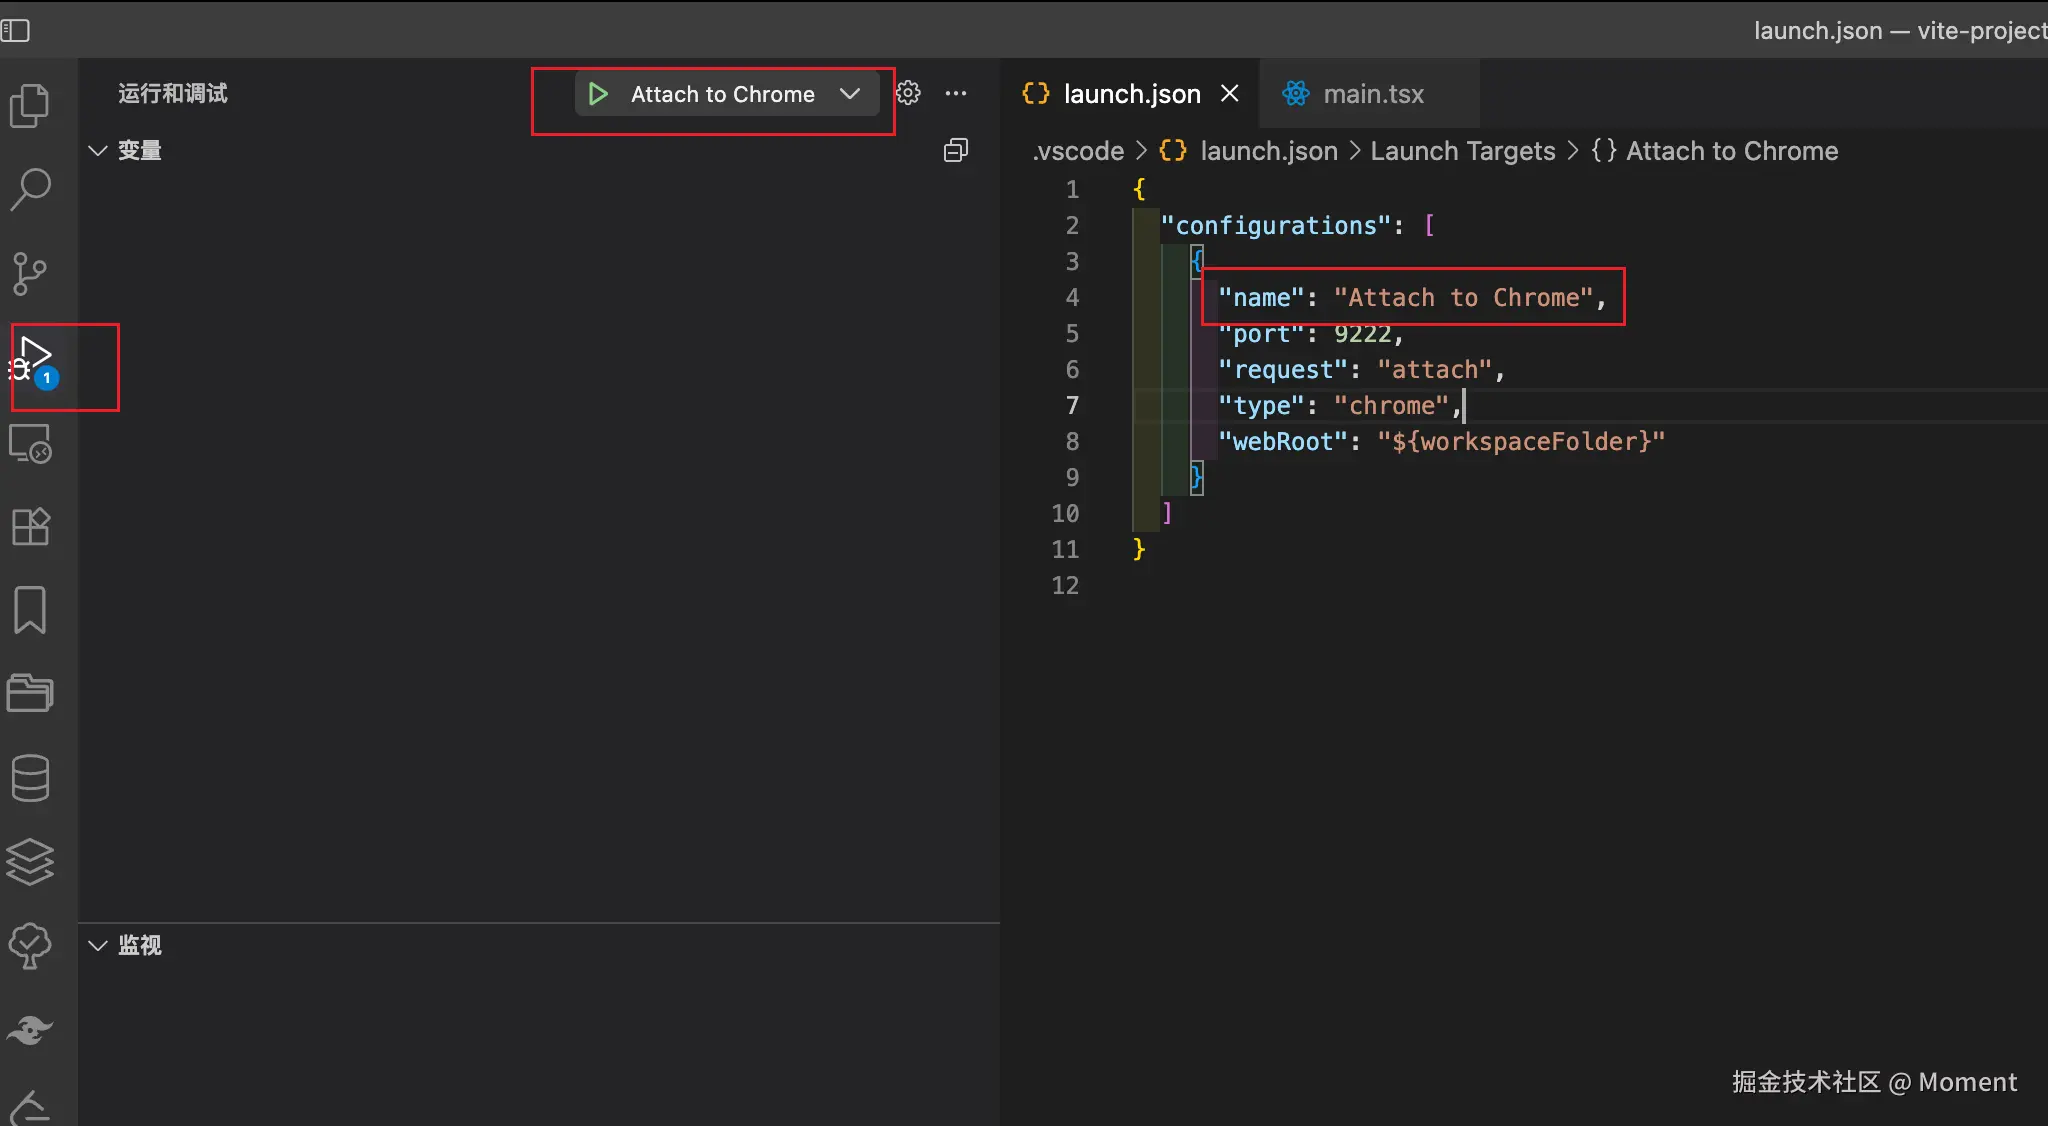Select the launch.json editor tab
2048x1126 pixels.
click(x=1131, y=94)
